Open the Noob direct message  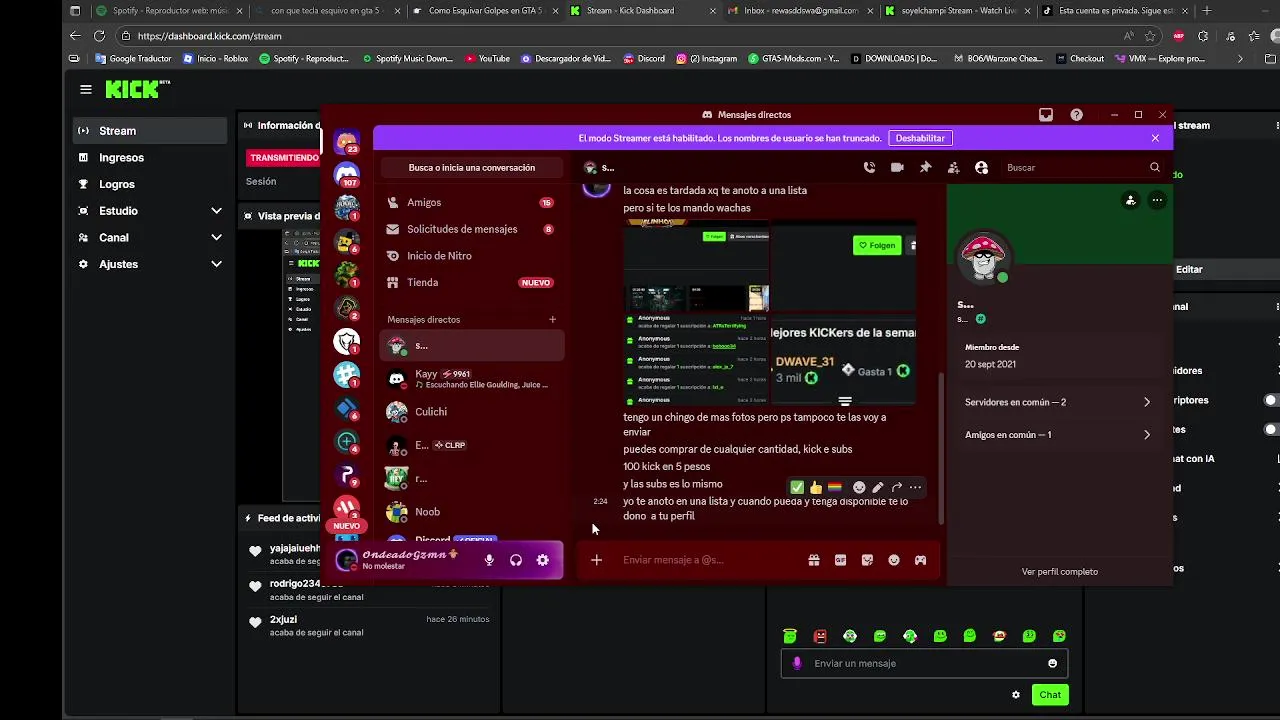click(472, 512)
